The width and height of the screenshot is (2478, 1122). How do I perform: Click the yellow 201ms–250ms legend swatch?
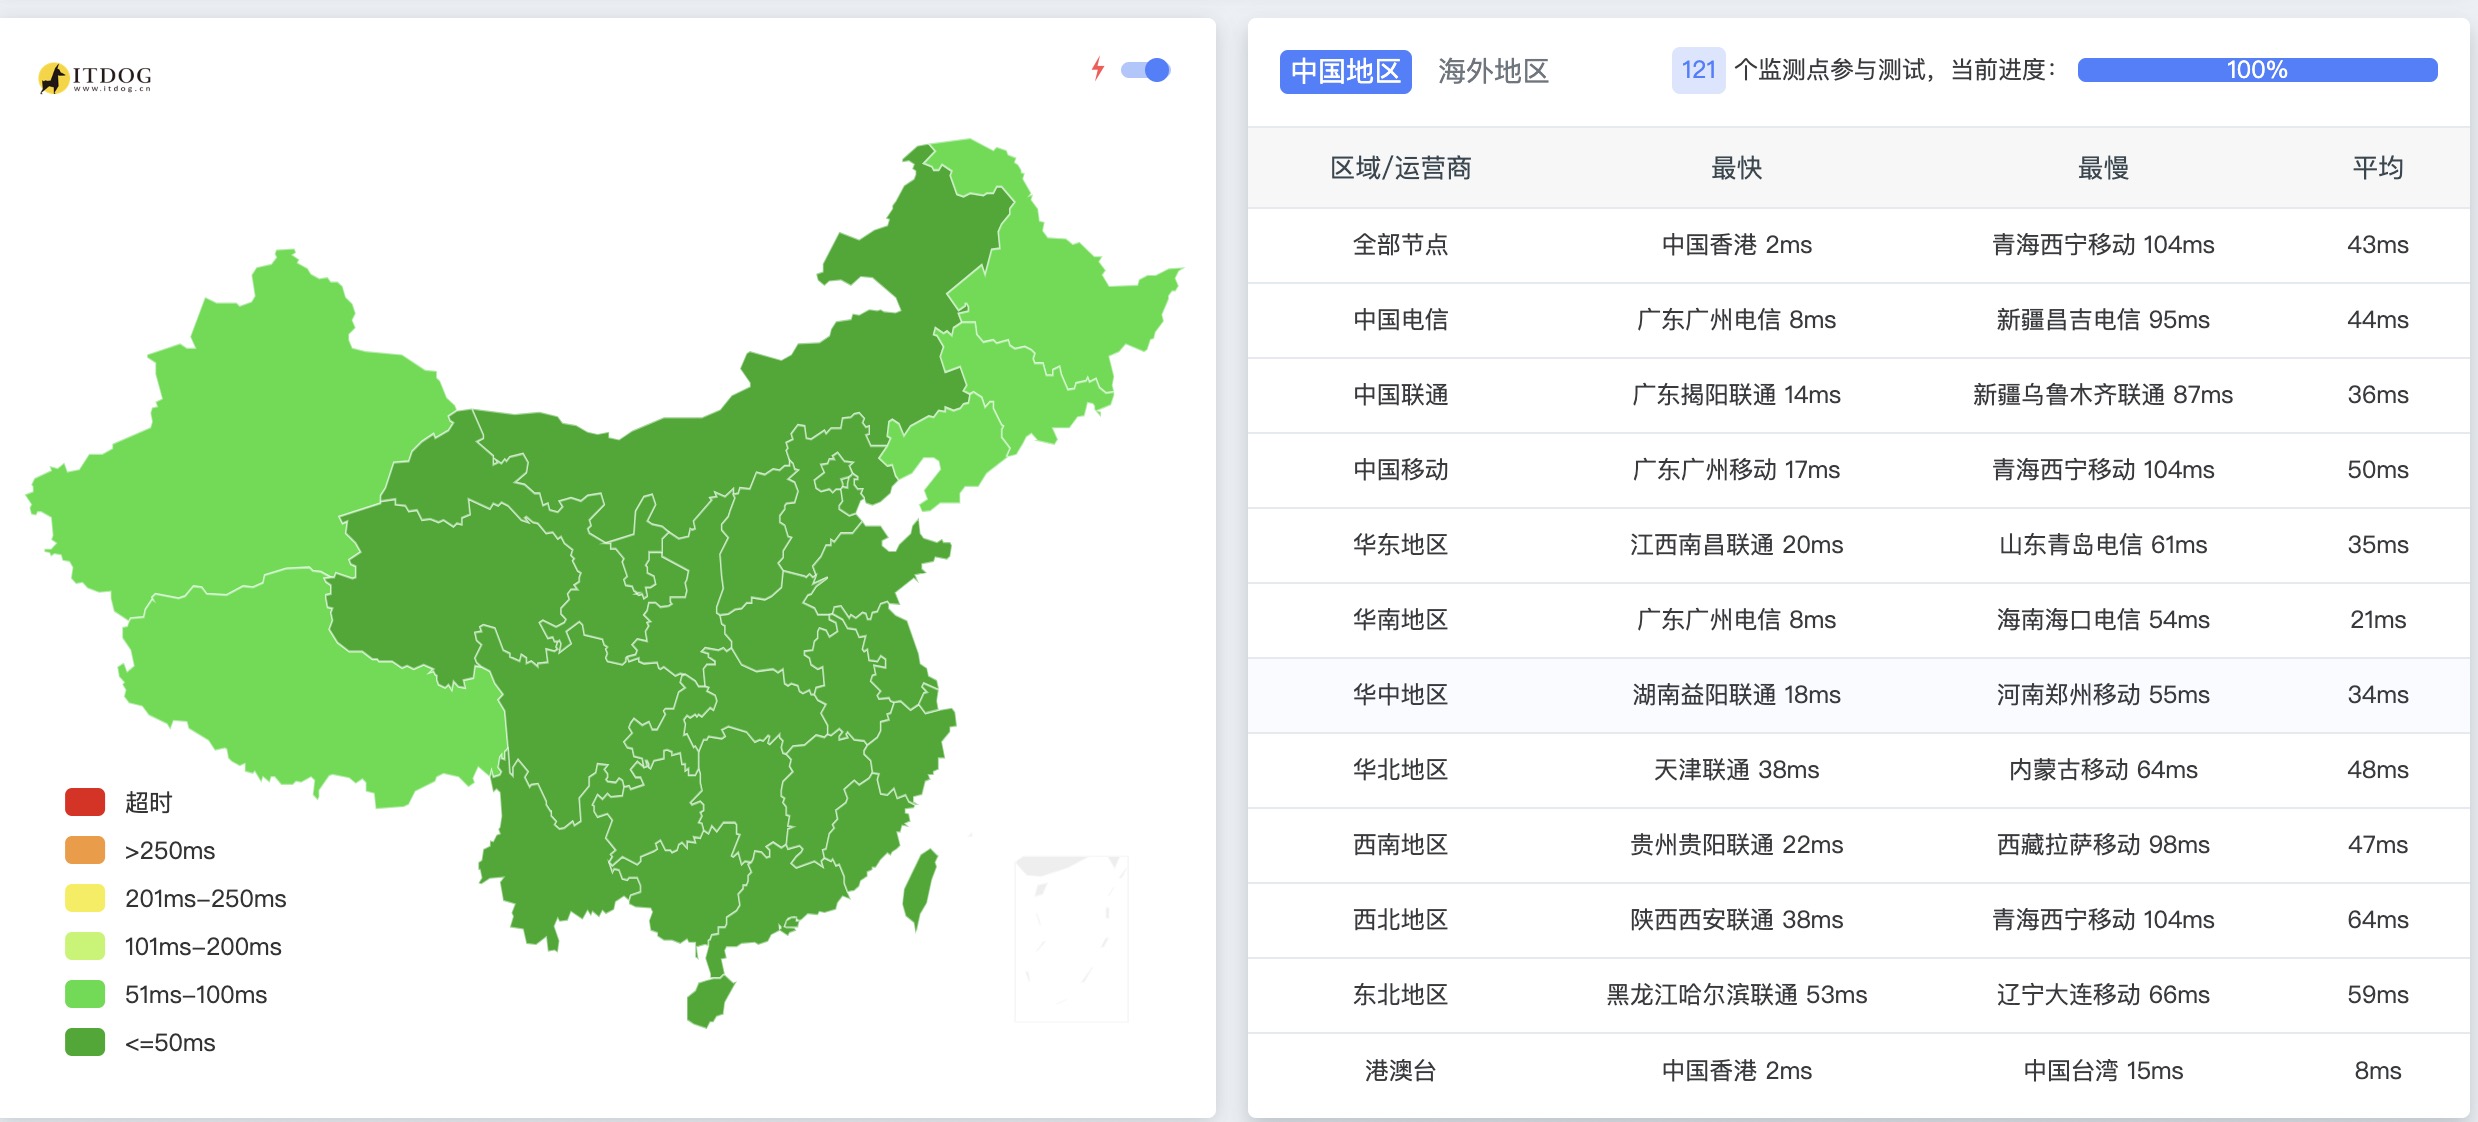(85, 898)
